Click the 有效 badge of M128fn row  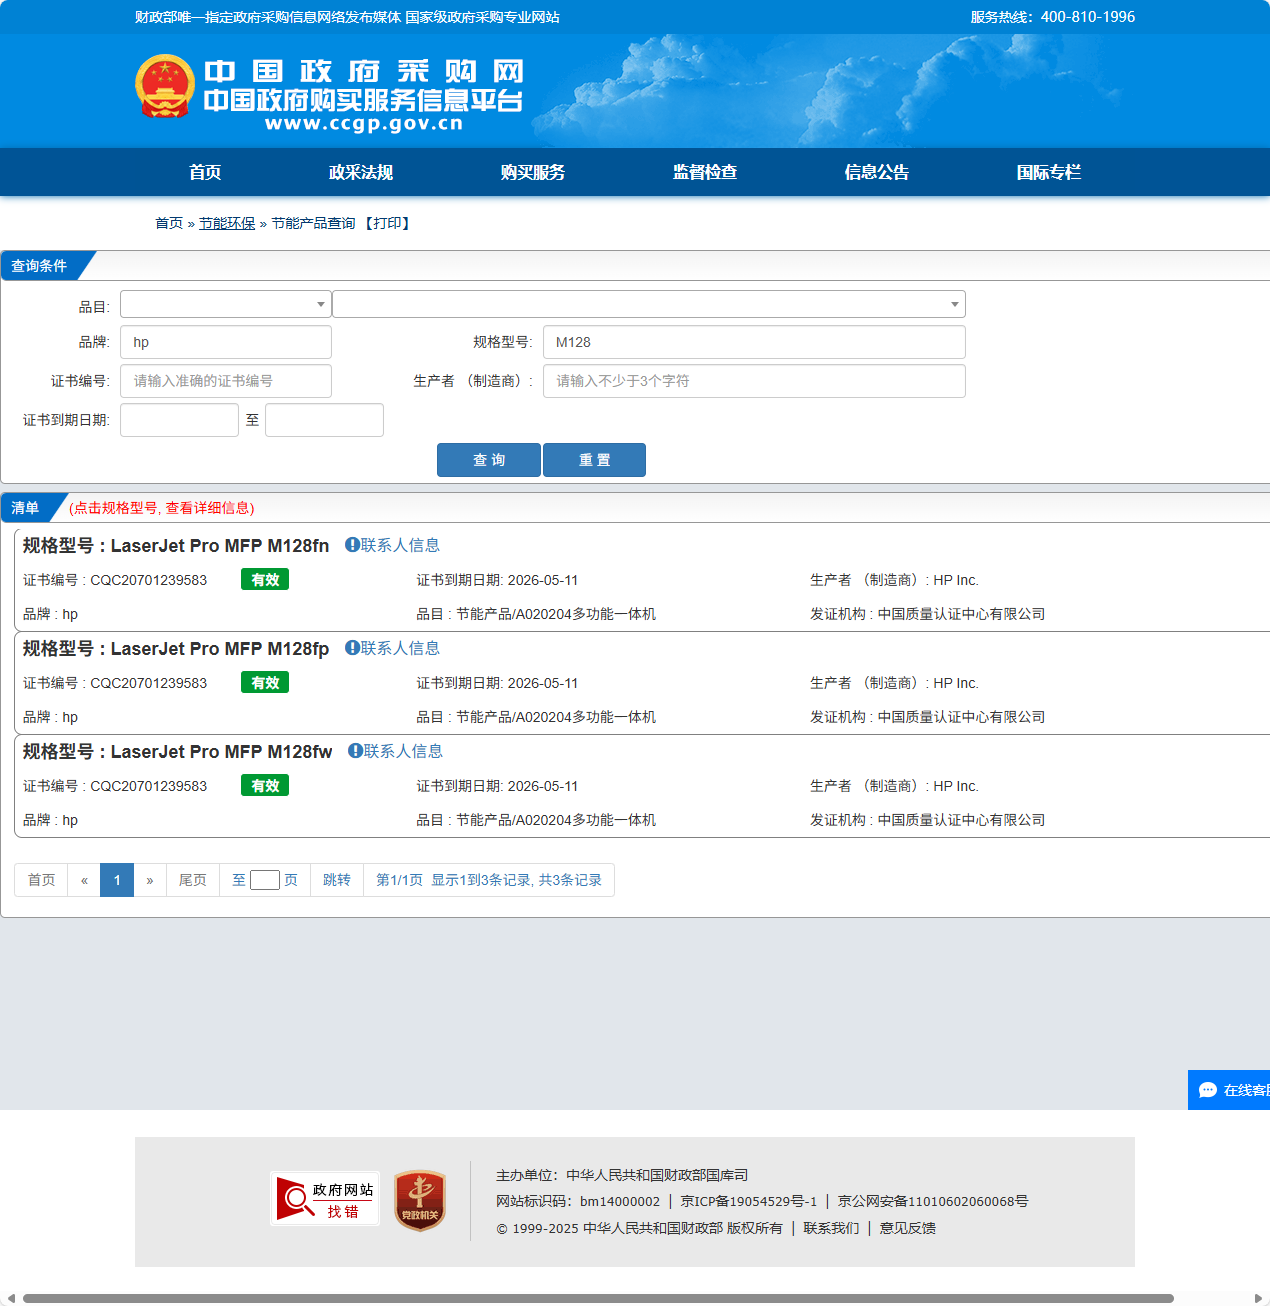265,579
